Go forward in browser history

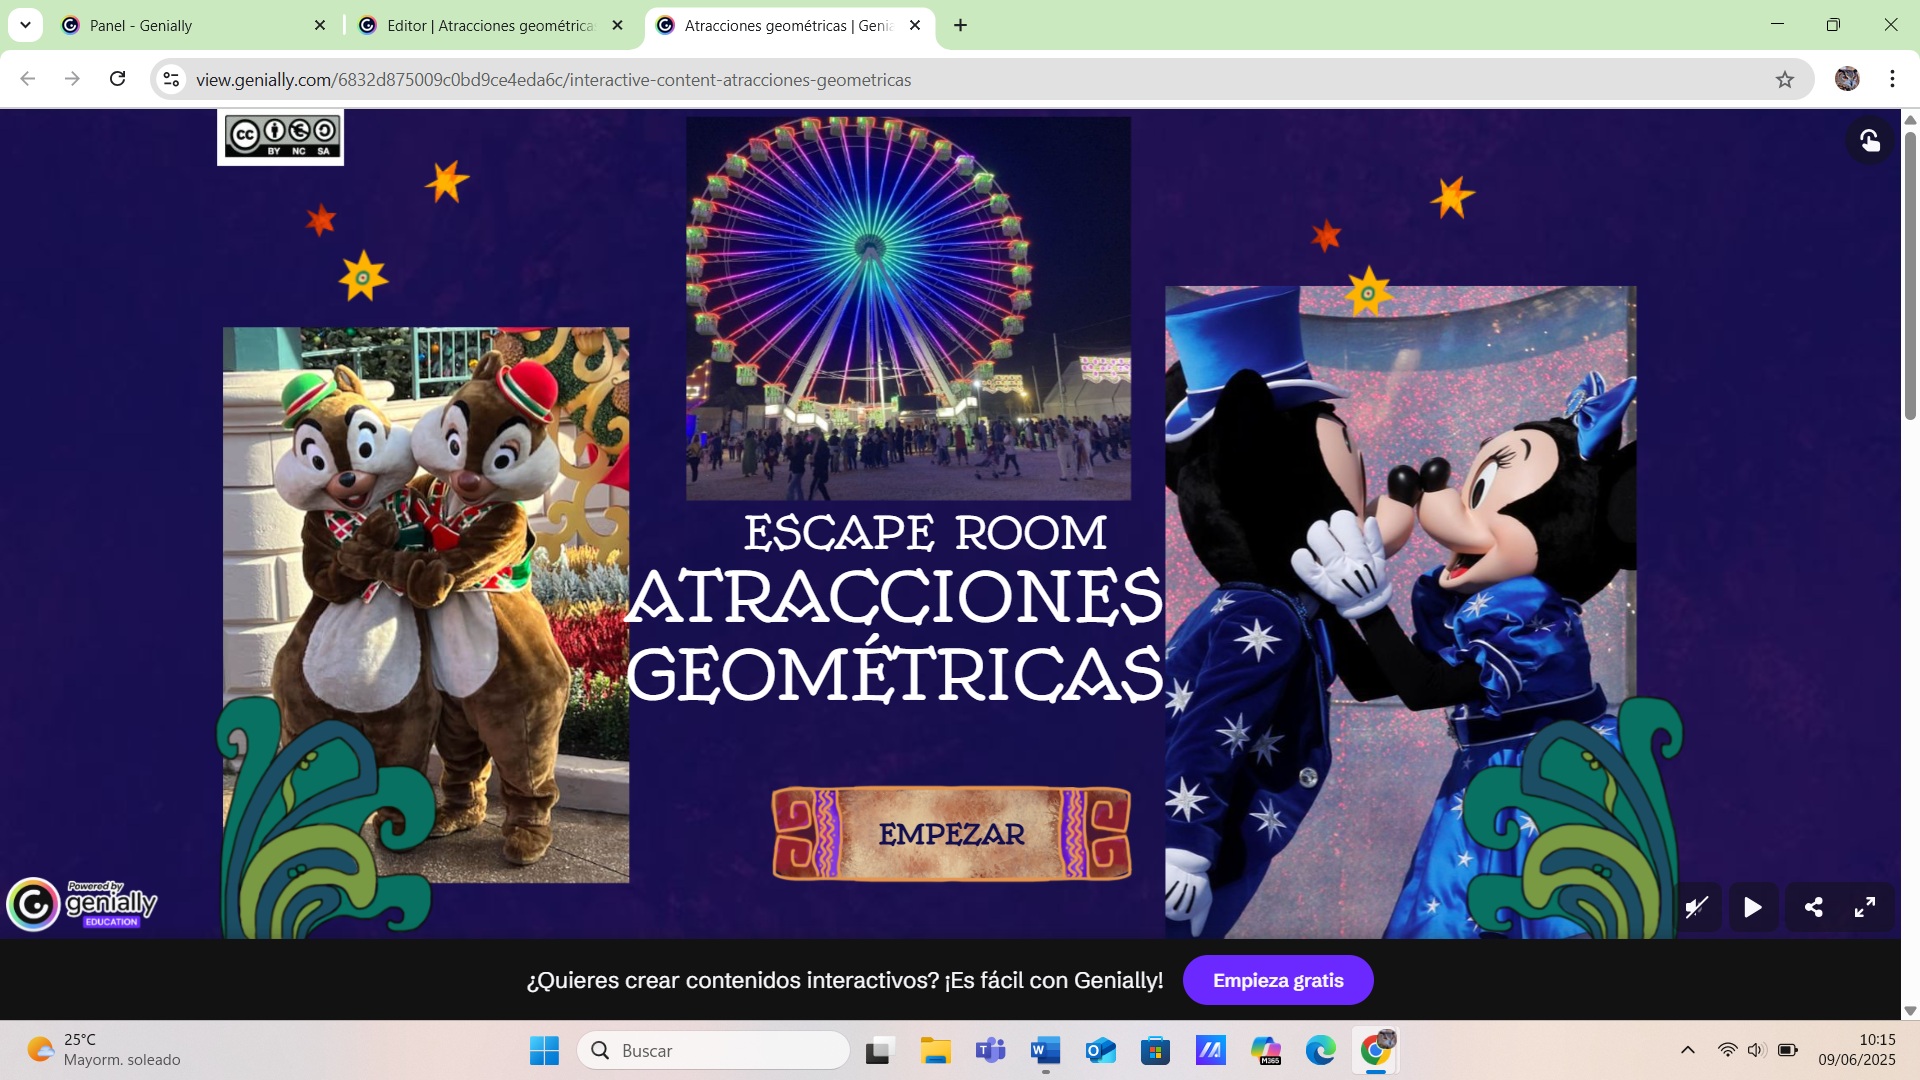click(x=72, y=79)
